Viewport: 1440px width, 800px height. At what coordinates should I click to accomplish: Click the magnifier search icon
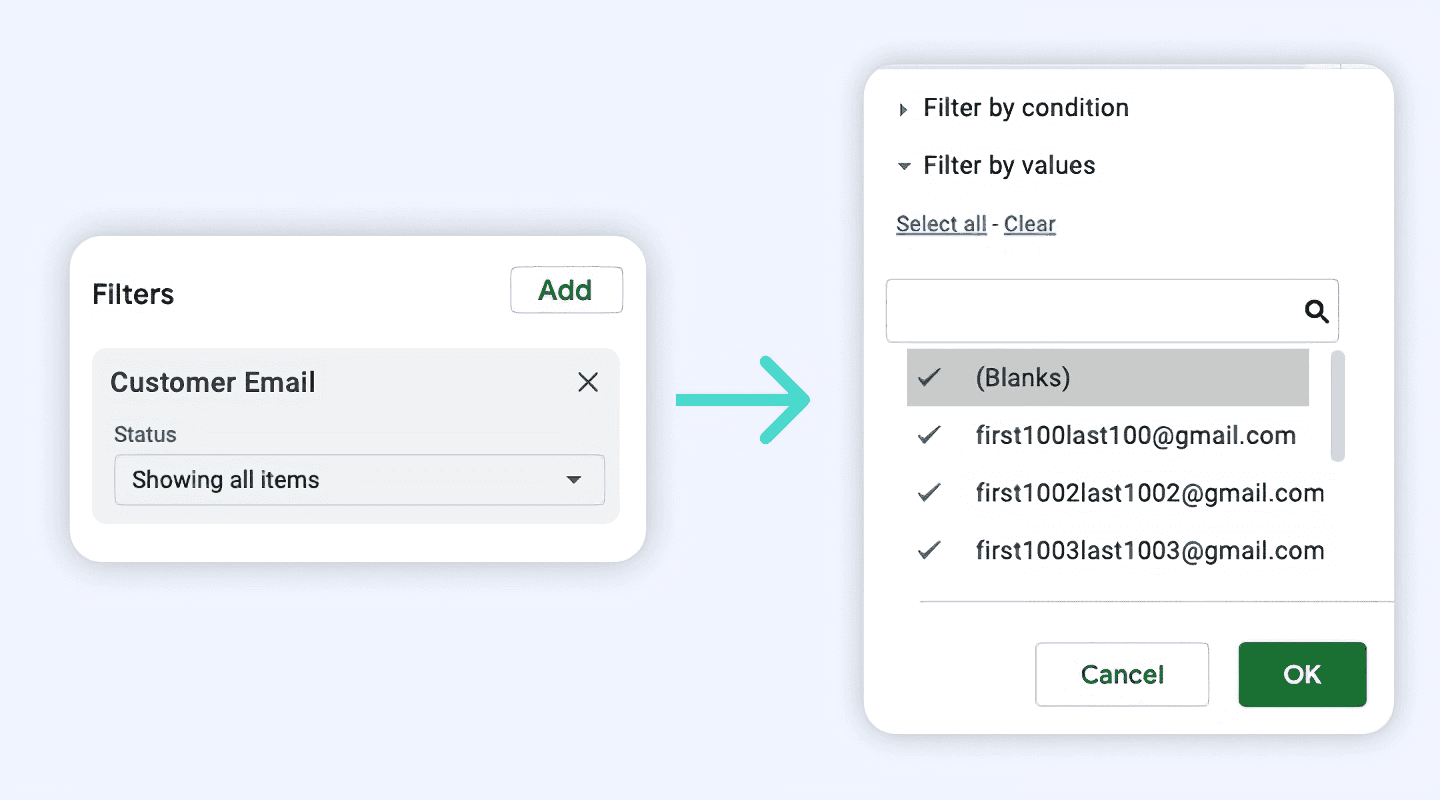pos(1317,312)
